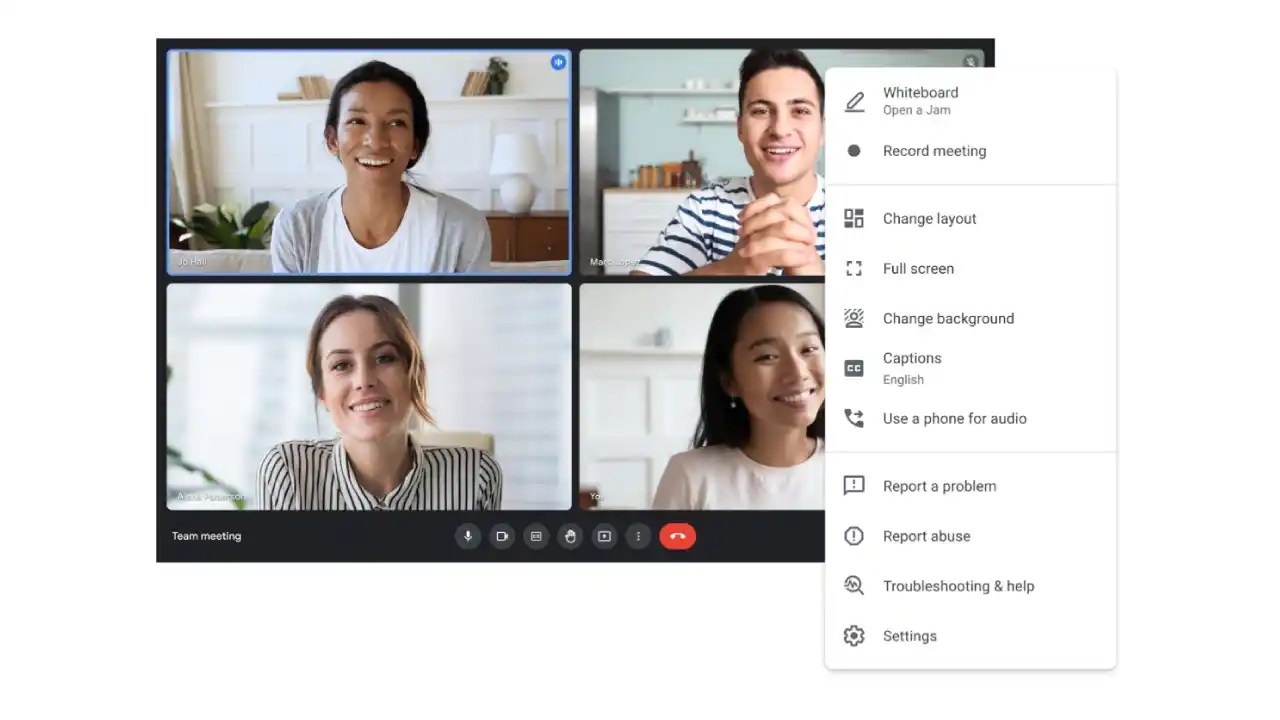Open Troubleshooting & help
The image size is (1280, 720).
point(958,586)
